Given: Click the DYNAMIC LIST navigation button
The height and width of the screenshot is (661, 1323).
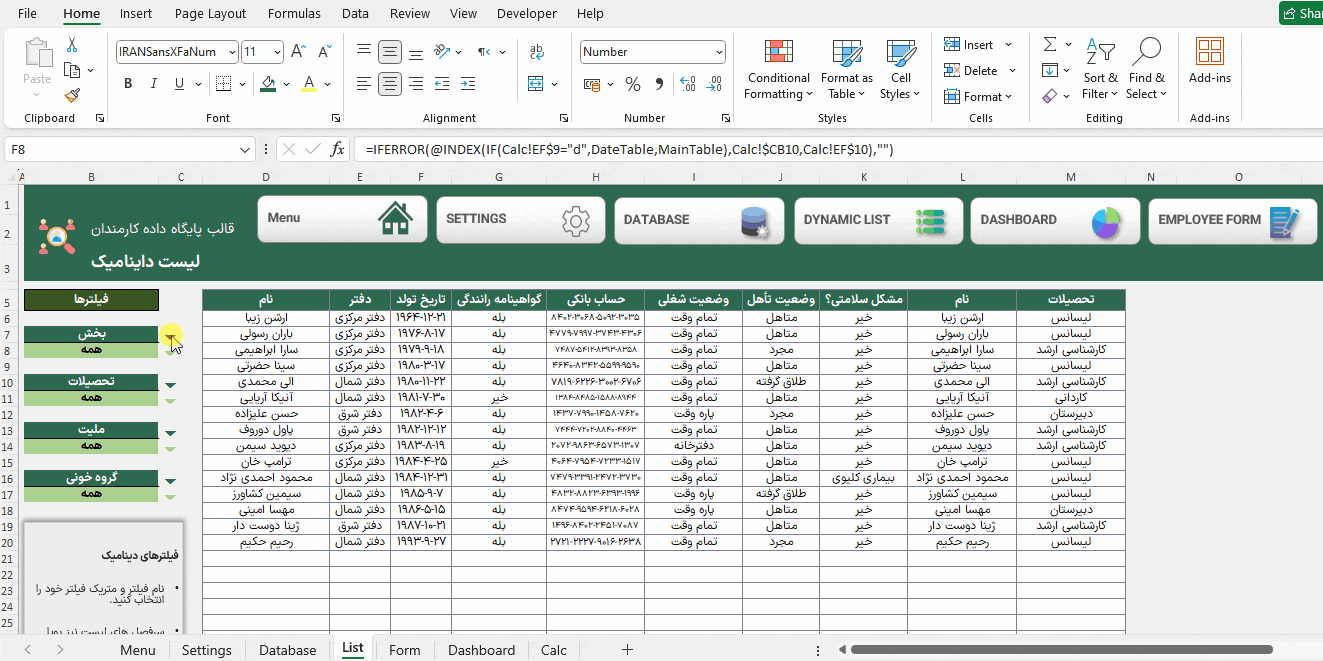Looking at the screenshot, I should point(879,220).
